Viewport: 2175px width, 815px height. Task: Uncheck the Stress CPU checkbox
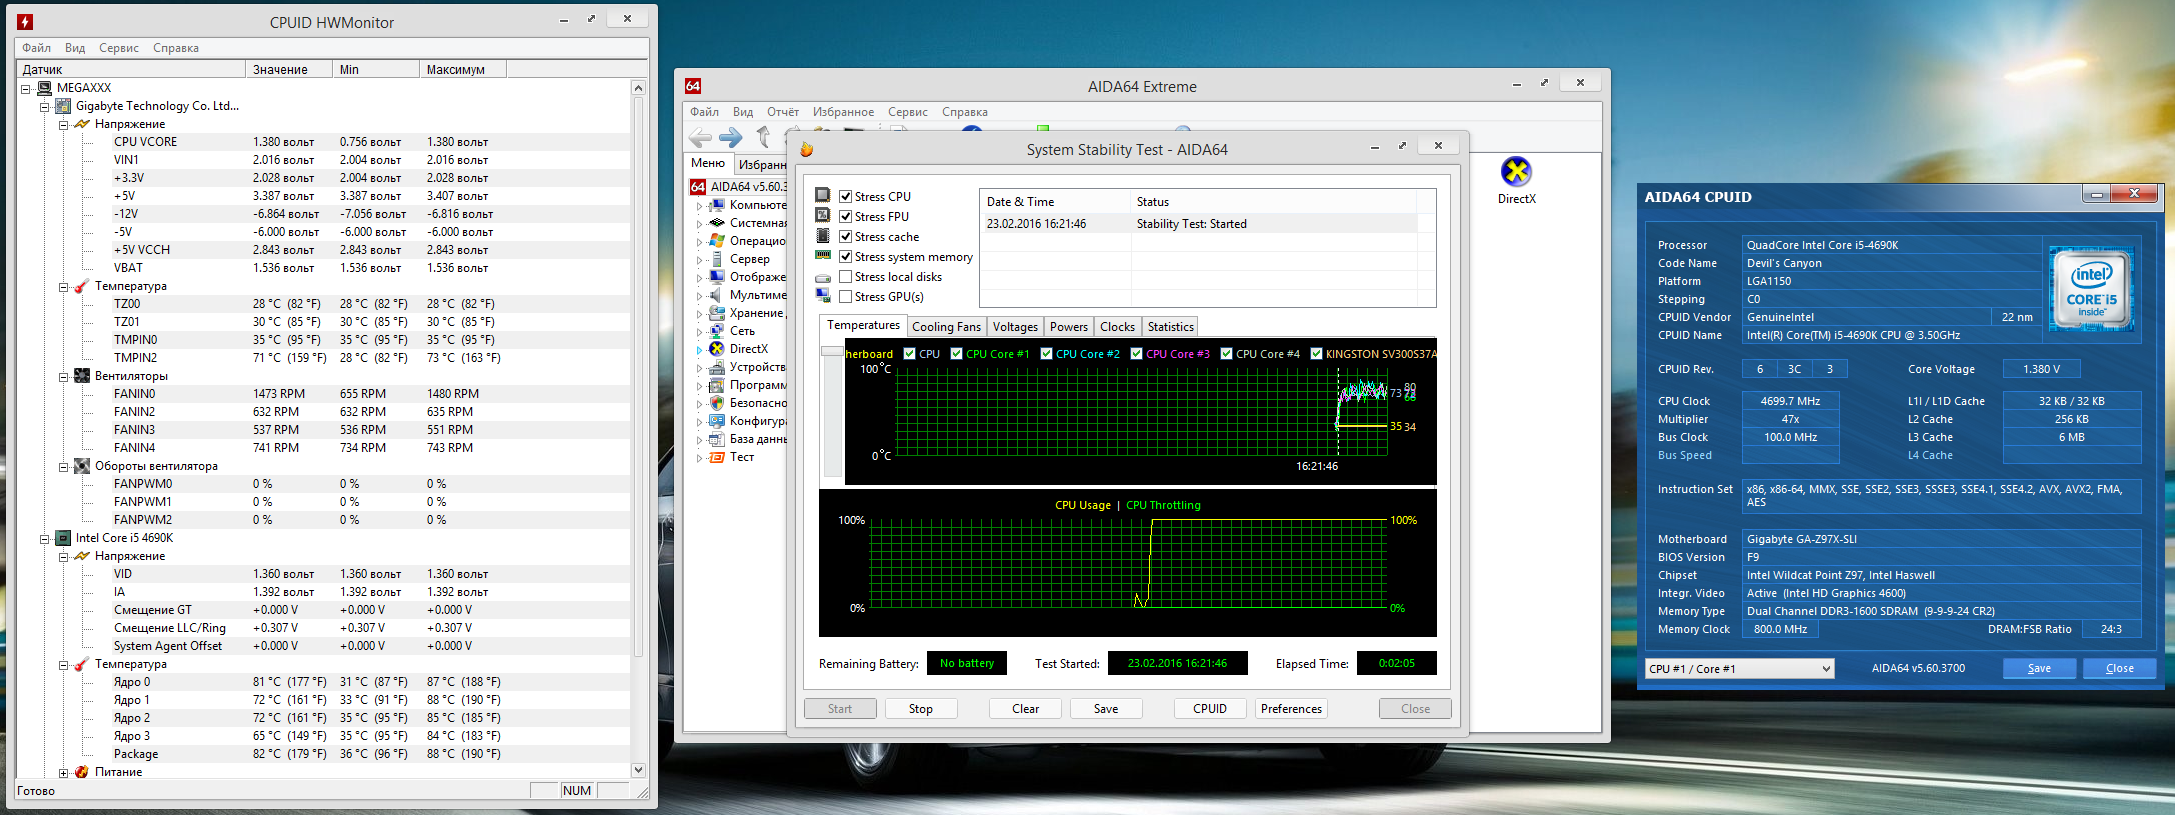coord(846,197)
